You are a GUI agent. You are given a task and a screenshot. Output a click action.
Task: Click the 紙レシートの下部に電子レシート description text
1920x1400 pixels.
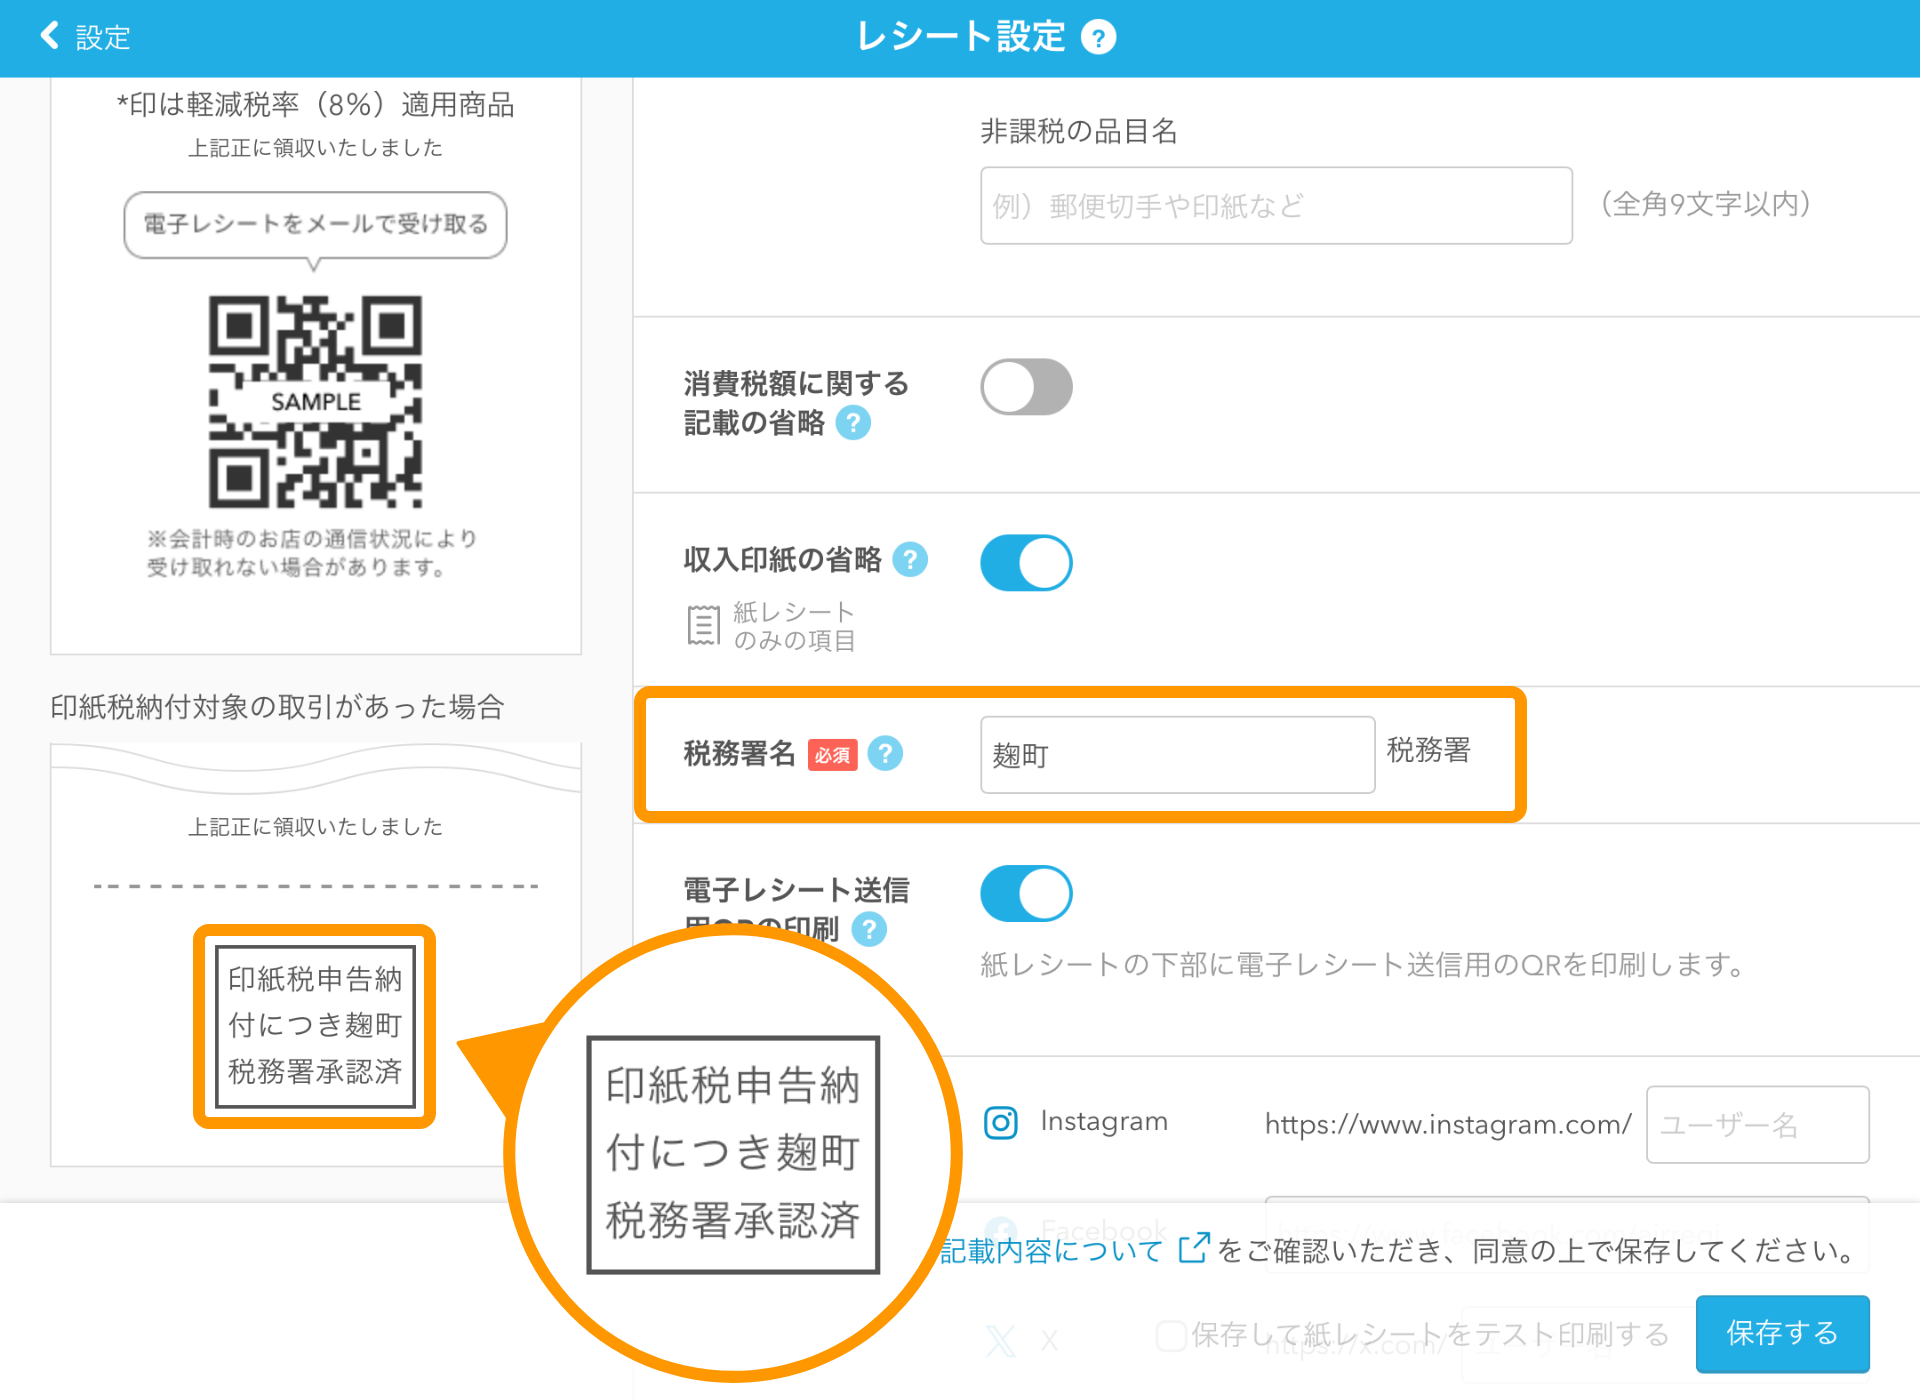coord(1362,964)
